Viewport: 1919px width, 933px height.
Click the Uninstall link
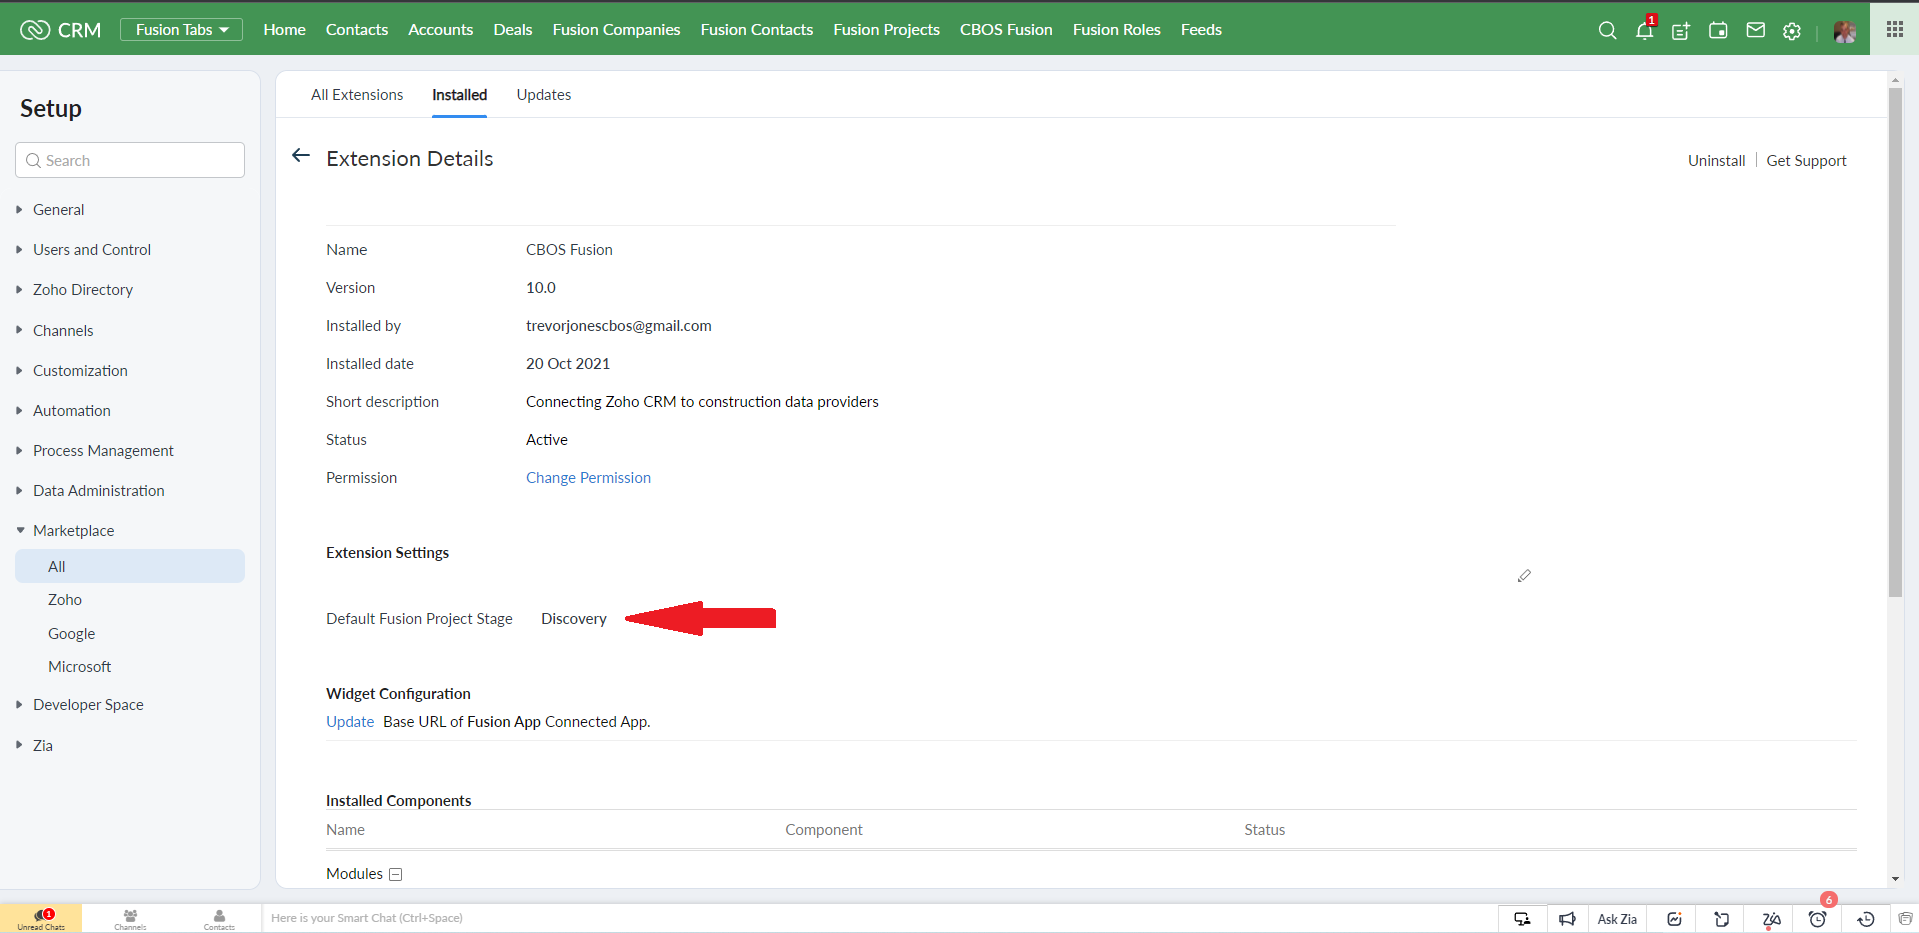coord(1716,161)
